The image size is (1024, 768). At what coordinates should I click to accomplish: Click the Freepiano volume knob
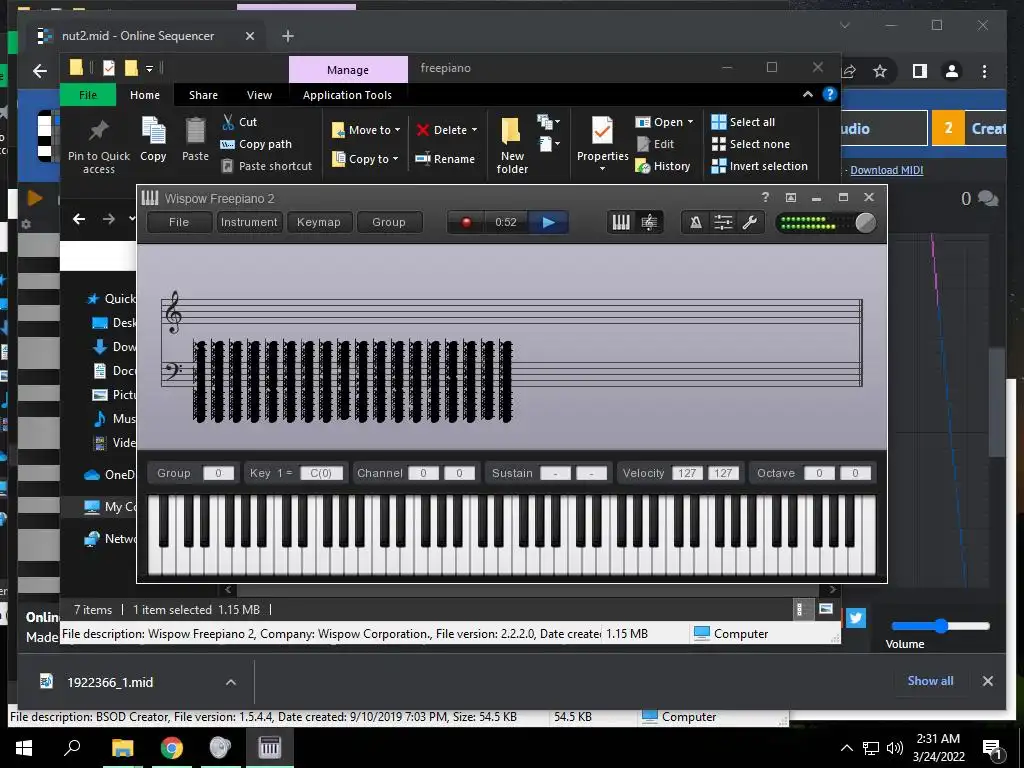tap(865, 223)
